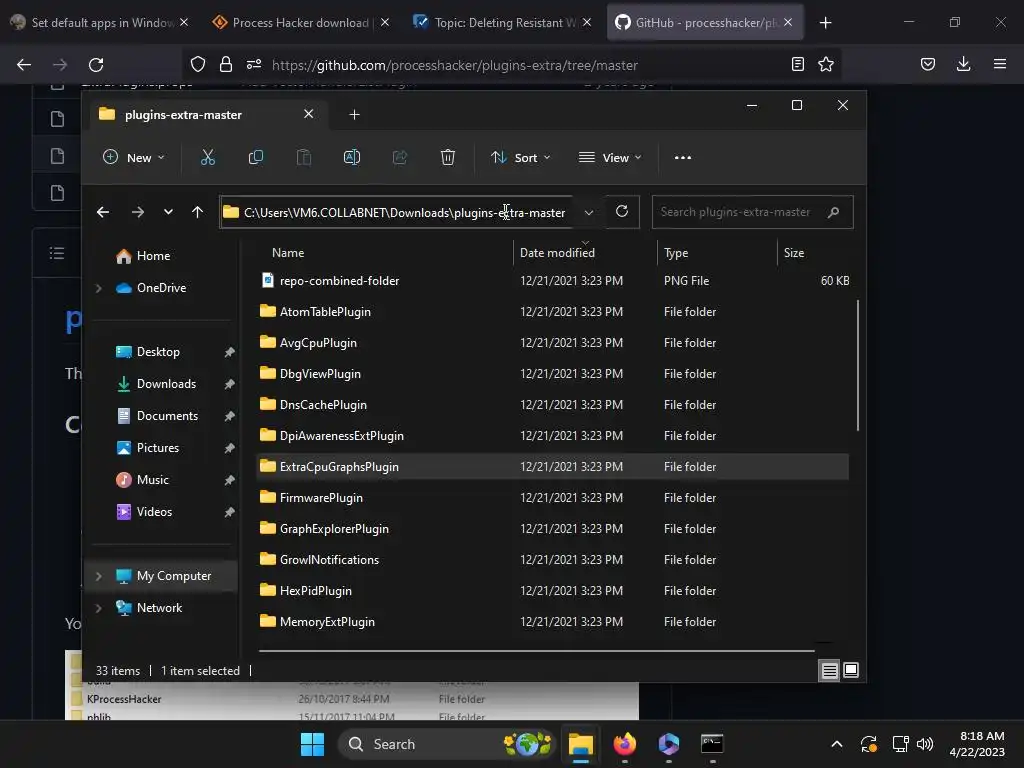Expand My Computer tree node
Image resolution: width=1024 pixels, height=768 pixels.
click(x=99, y=576)
